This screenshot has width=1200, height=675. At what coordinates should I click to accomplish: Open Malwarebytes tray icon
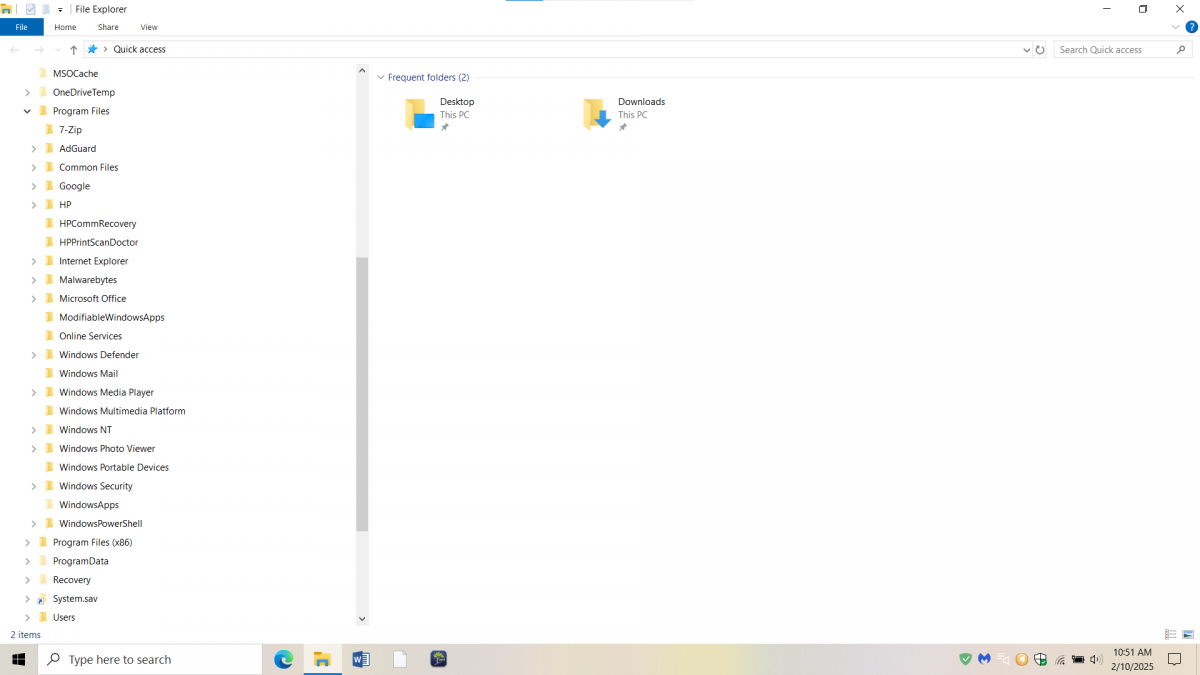pyautogui.click(x=984, y=659)
